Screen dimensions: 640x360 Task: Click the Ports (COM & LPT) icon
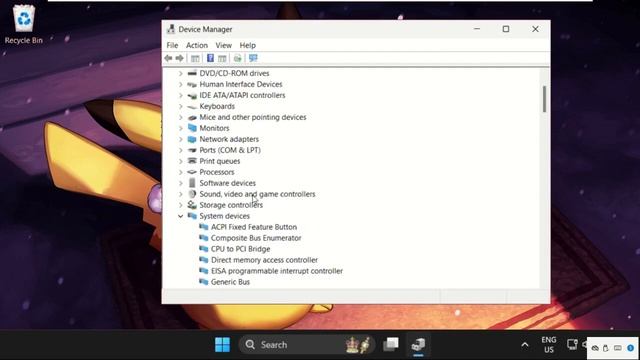click(x=192, y=150)
